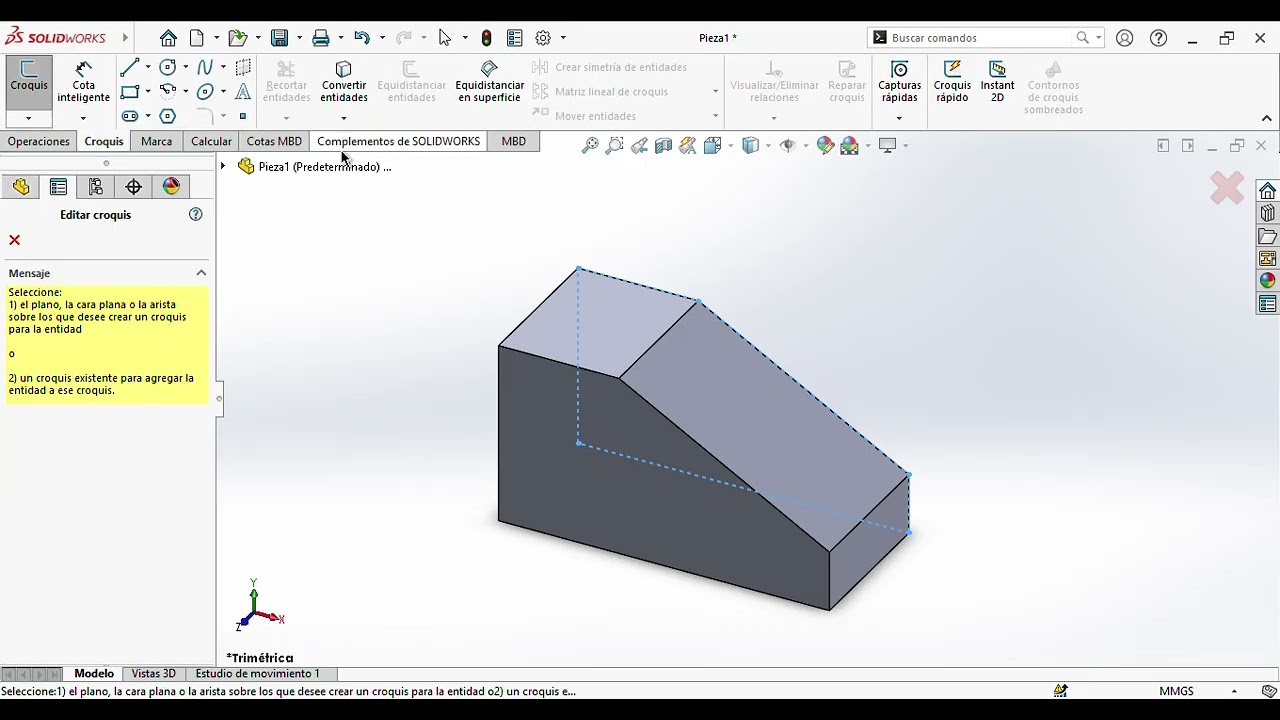1280x720 pixels.
Task: Select the Text sketch tool
Action: [x=243, y=92]
